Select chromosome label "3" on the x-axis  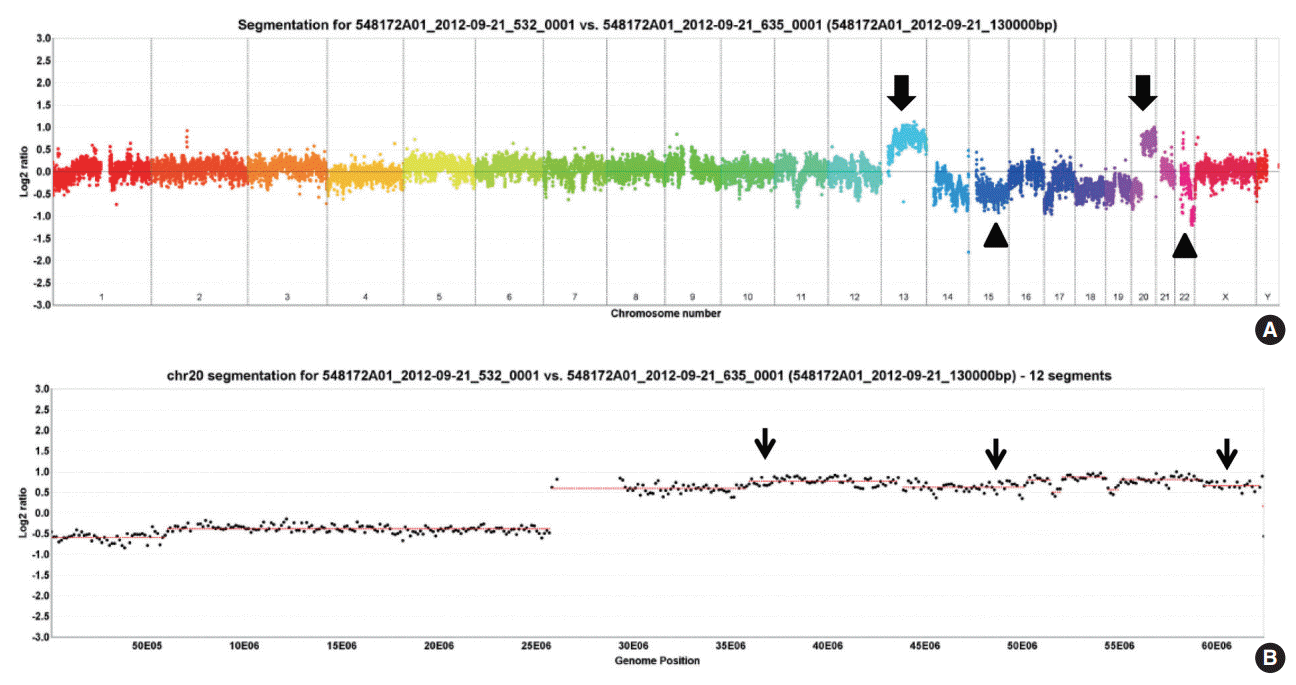pyautogui.click(x=287, y=298)
